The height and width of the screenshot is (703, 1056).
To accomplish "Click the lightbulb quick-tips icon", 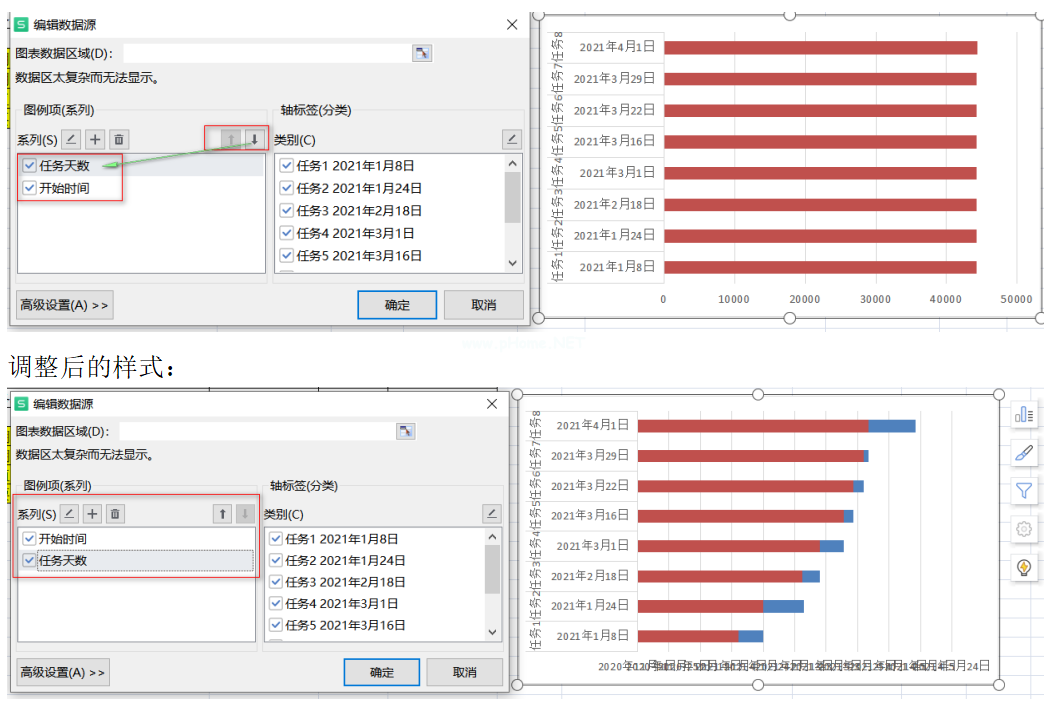I will pos(1024,567).
